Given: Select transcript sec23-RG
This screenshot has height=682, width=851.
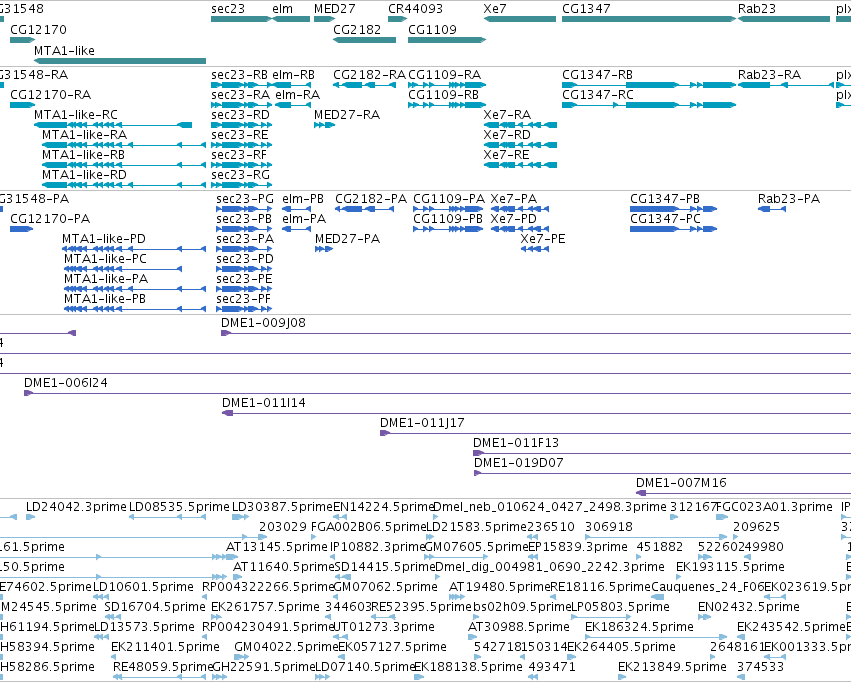Looking at the screenshot, I should tap(242, 185).
